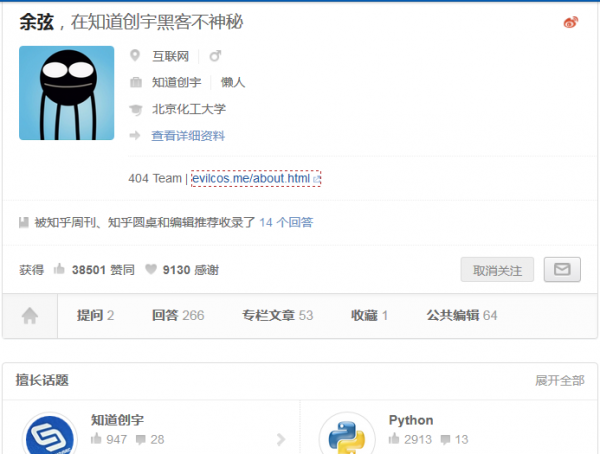Click the Python topic logo
Image resolution: width=600 pixels, height=454 pixels.
click(x=347, y=434)
